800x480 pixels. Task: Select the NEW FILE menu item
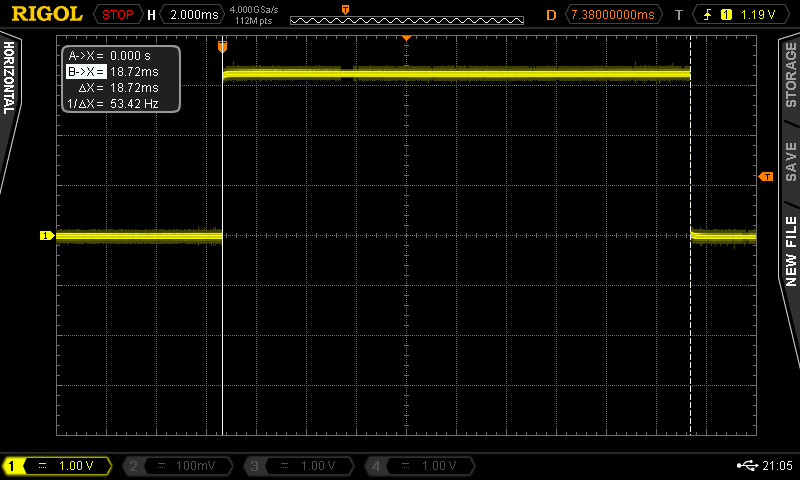pos(790,250)
